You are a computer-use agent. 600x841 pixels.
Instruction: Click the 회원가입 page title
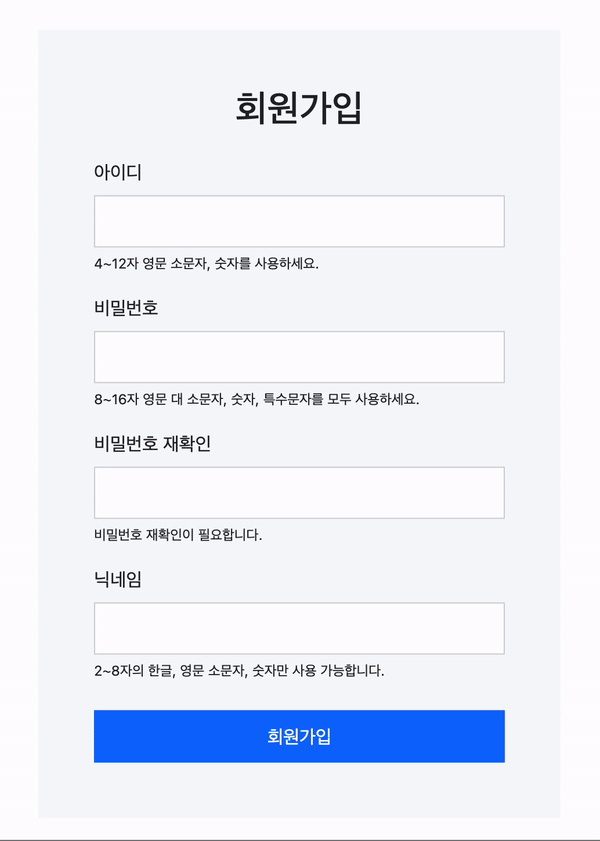299,104
